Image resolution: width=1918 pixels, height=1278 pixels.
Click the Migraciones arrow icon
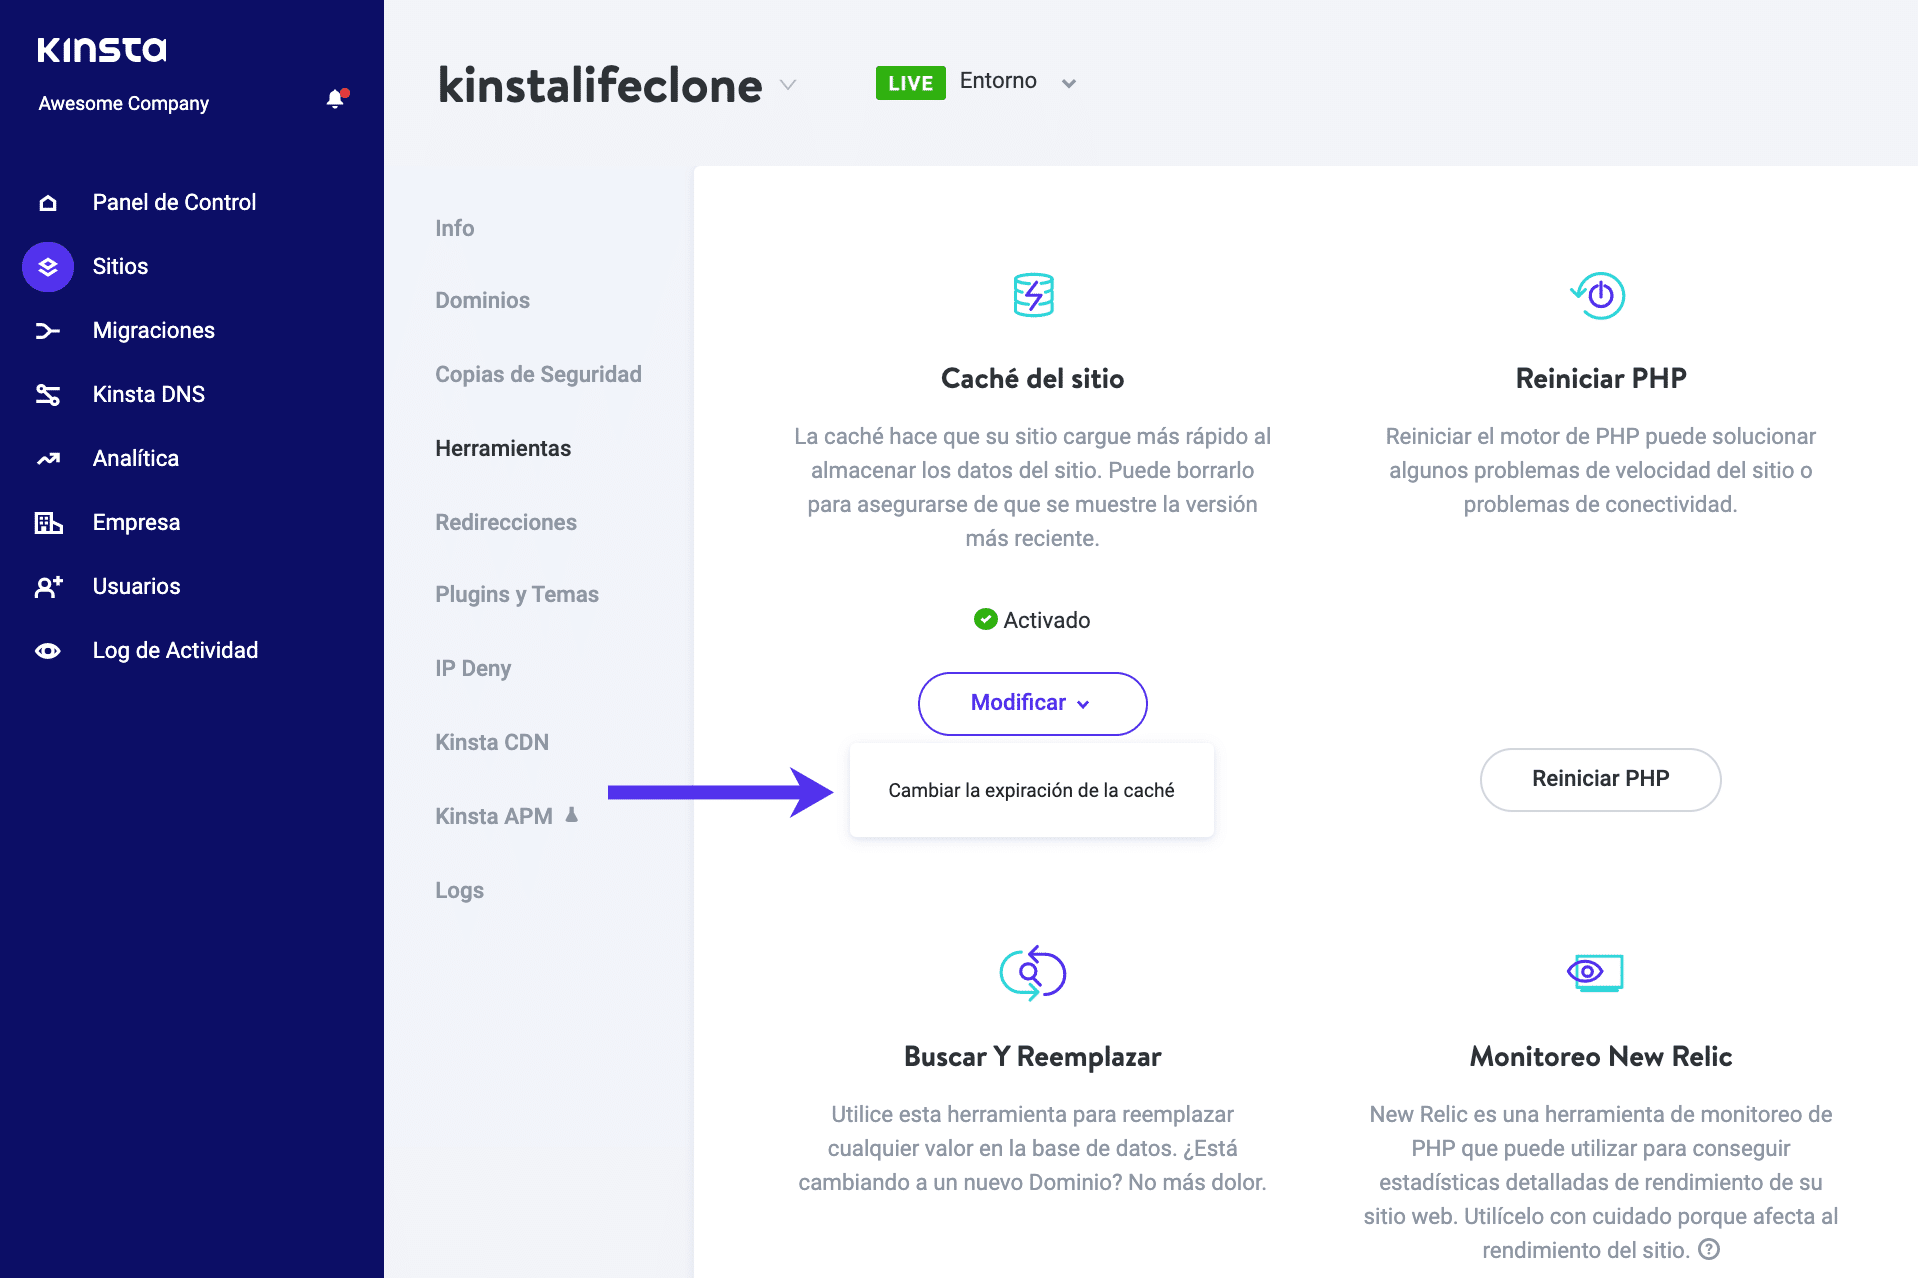click(x=48, y=331)
